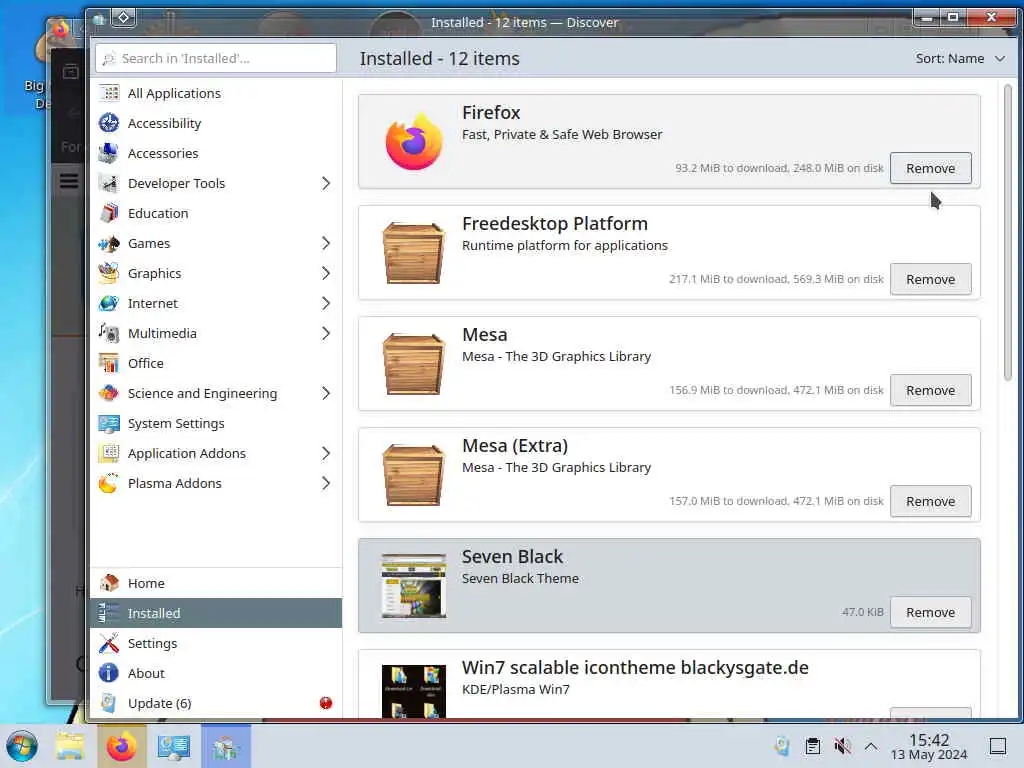
Task: Open the file manager from taskbar
Action: coord(70,746)
